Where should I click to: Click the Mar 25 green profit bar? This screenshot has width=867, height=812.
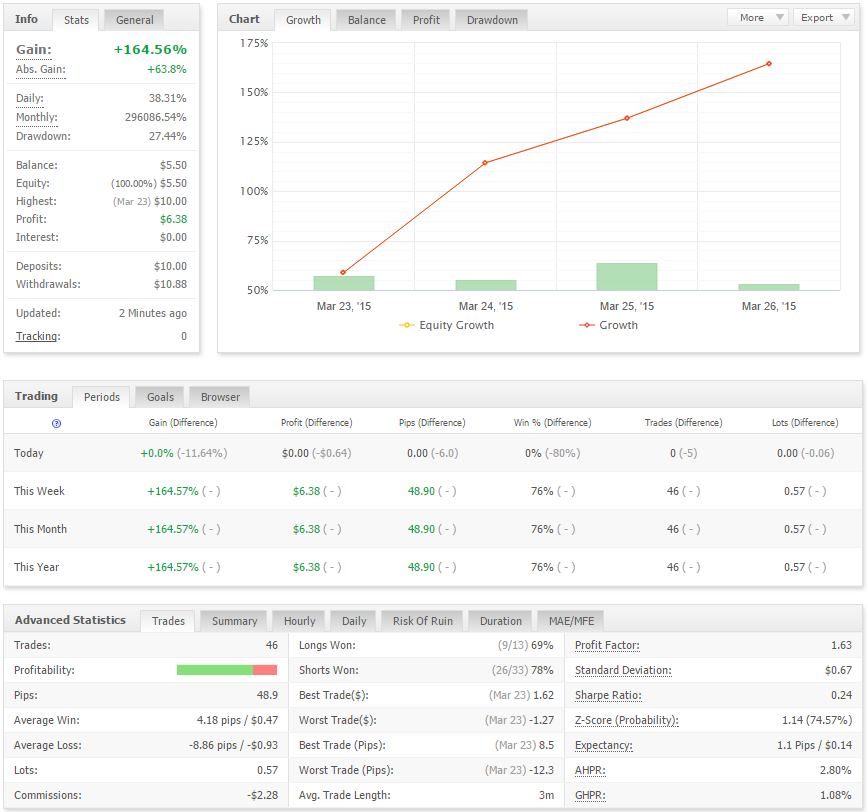coord(626,277)
